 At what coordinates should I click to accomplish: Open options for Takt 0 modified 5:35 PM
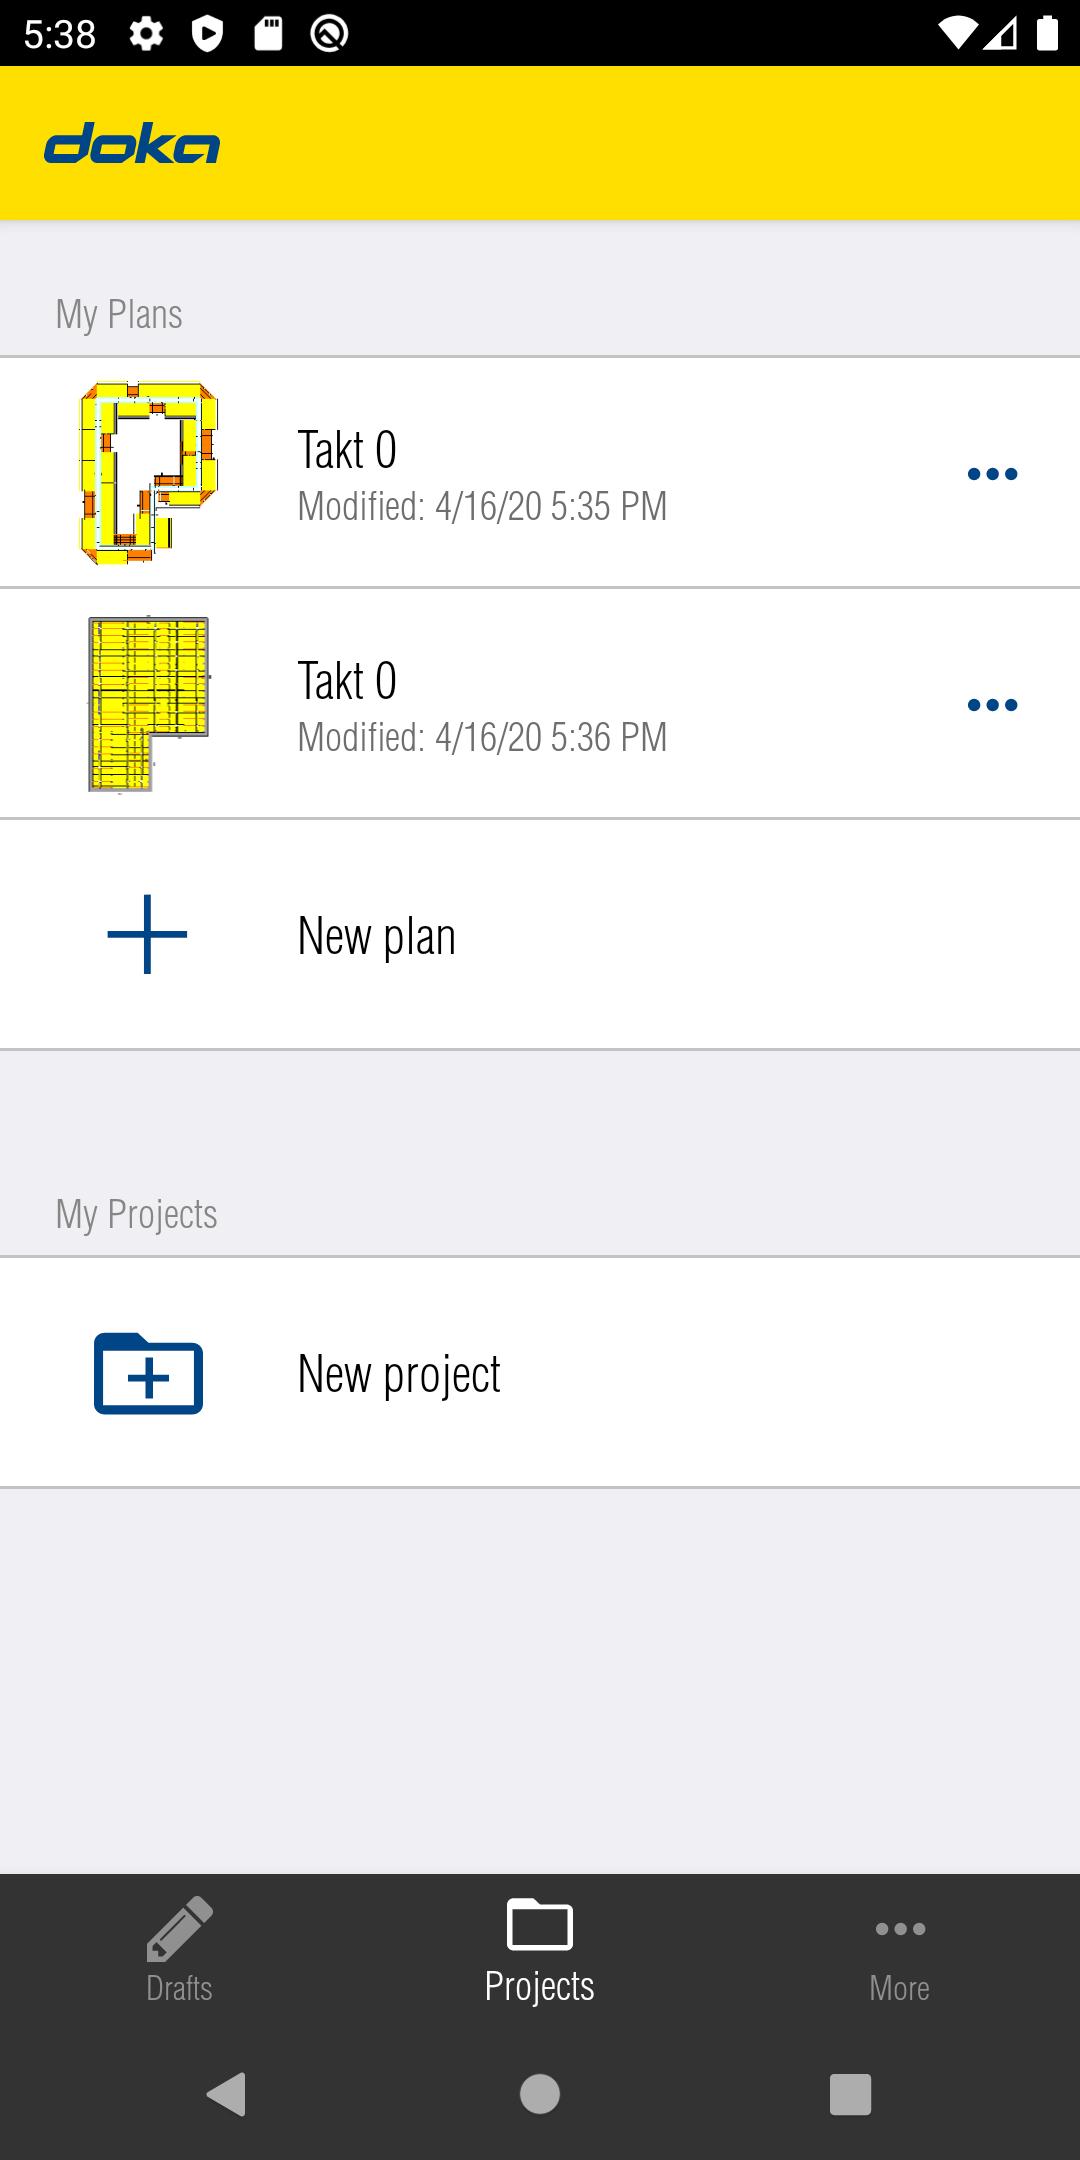992,474
